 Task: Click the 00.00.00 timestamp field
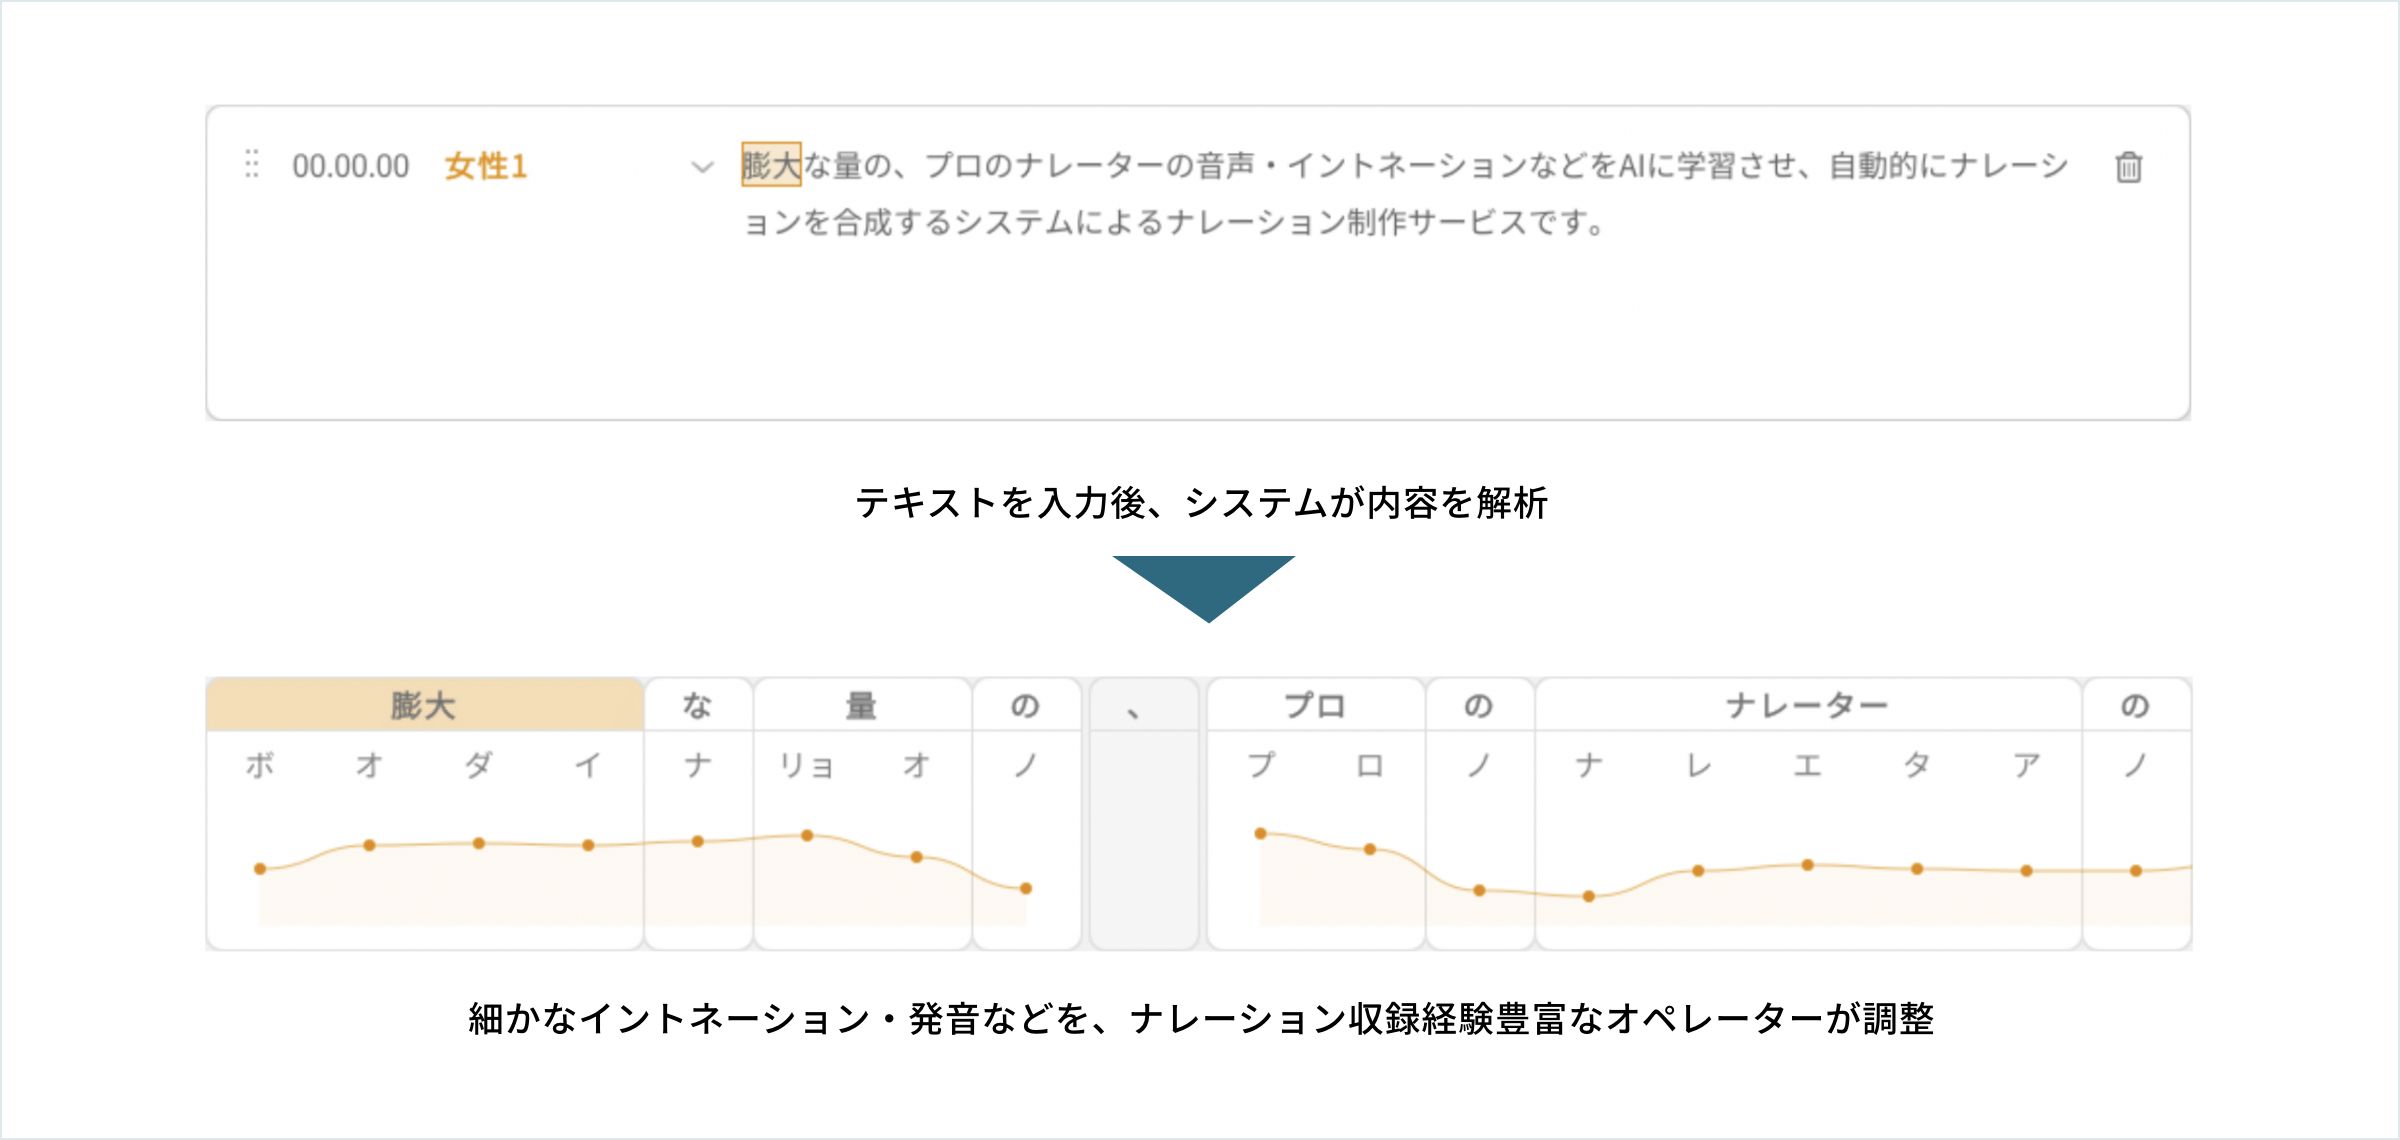(x=351, y=166)
